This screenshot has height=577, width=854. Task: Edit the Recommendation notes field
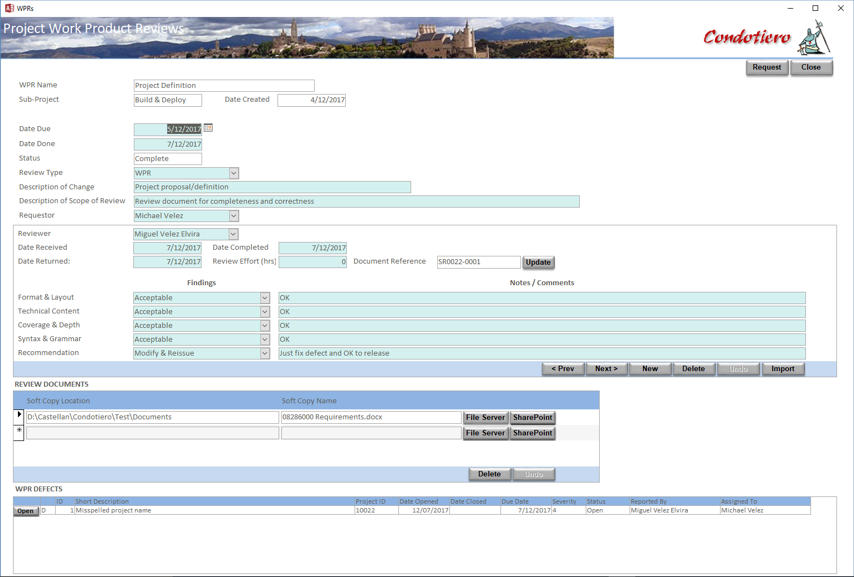click(x=542, y=354)
